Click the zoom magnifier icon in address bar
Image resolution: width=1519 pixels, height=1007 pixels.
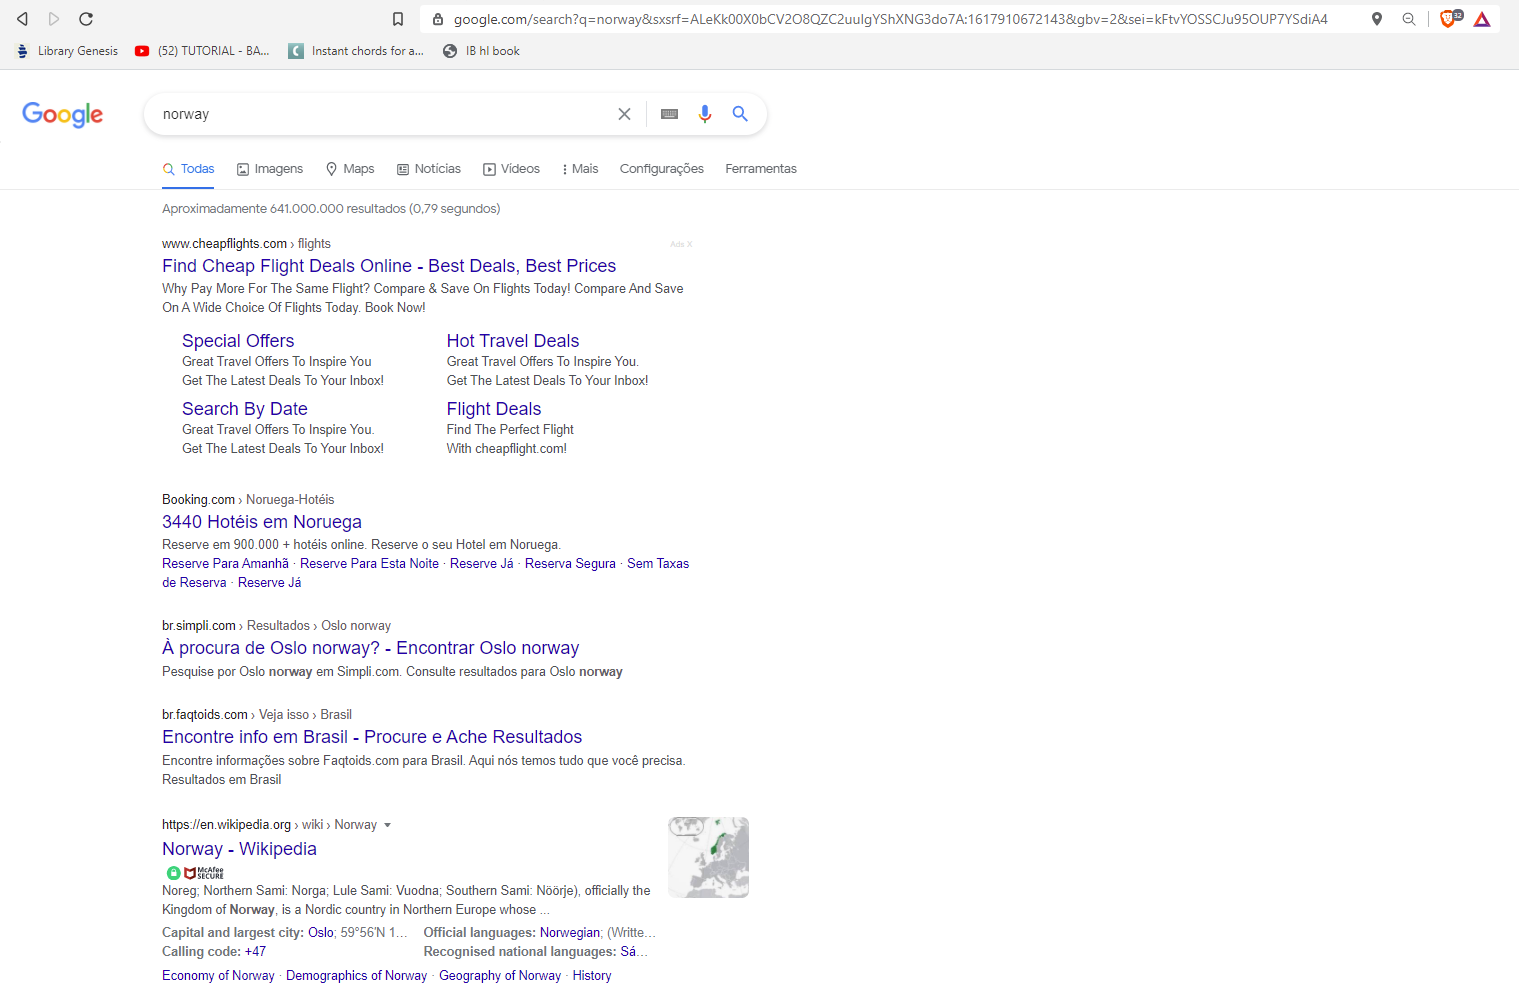1409,19
